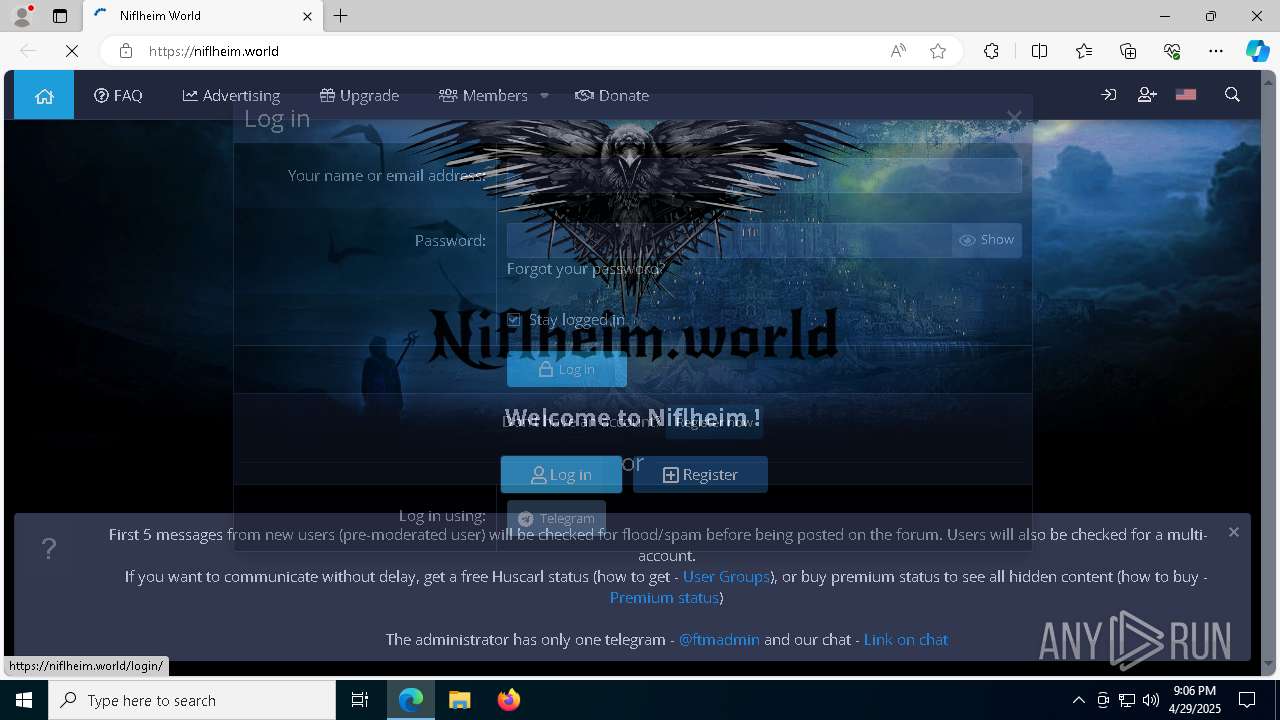This screenshot has width=1280, height=720.
Task: Select the Niflheim World tab
Action: click(202, 16)
